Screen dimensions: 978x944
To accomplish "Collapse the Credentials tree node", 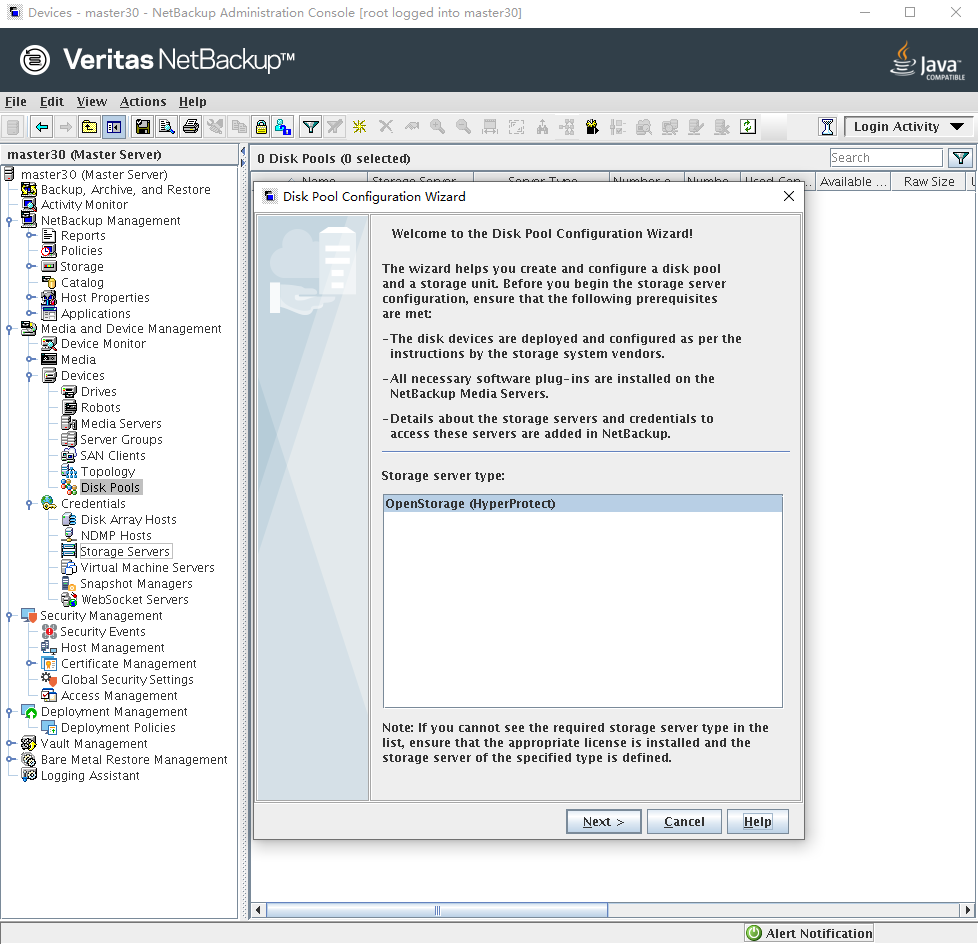I will pyautogui.click(x=31, y=503).
